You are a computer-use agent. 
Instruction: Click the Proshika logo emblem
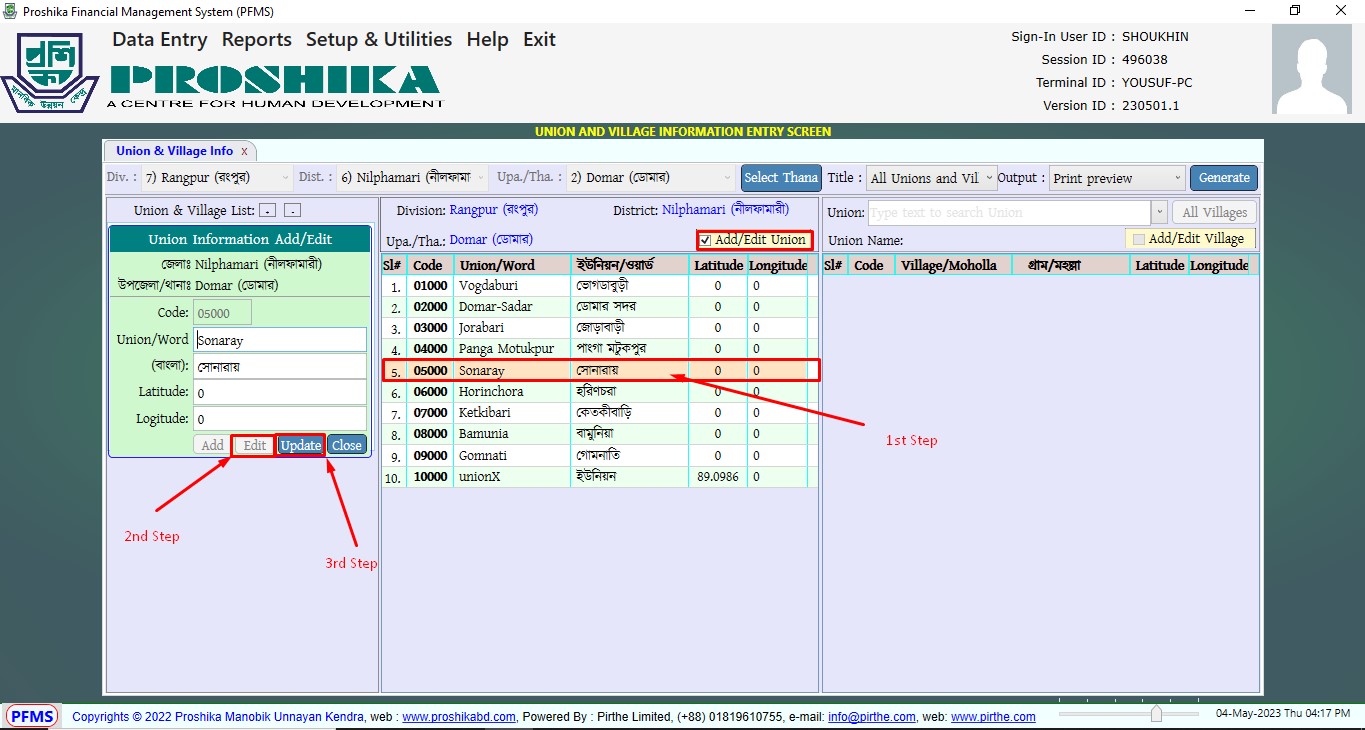(50, 72)
